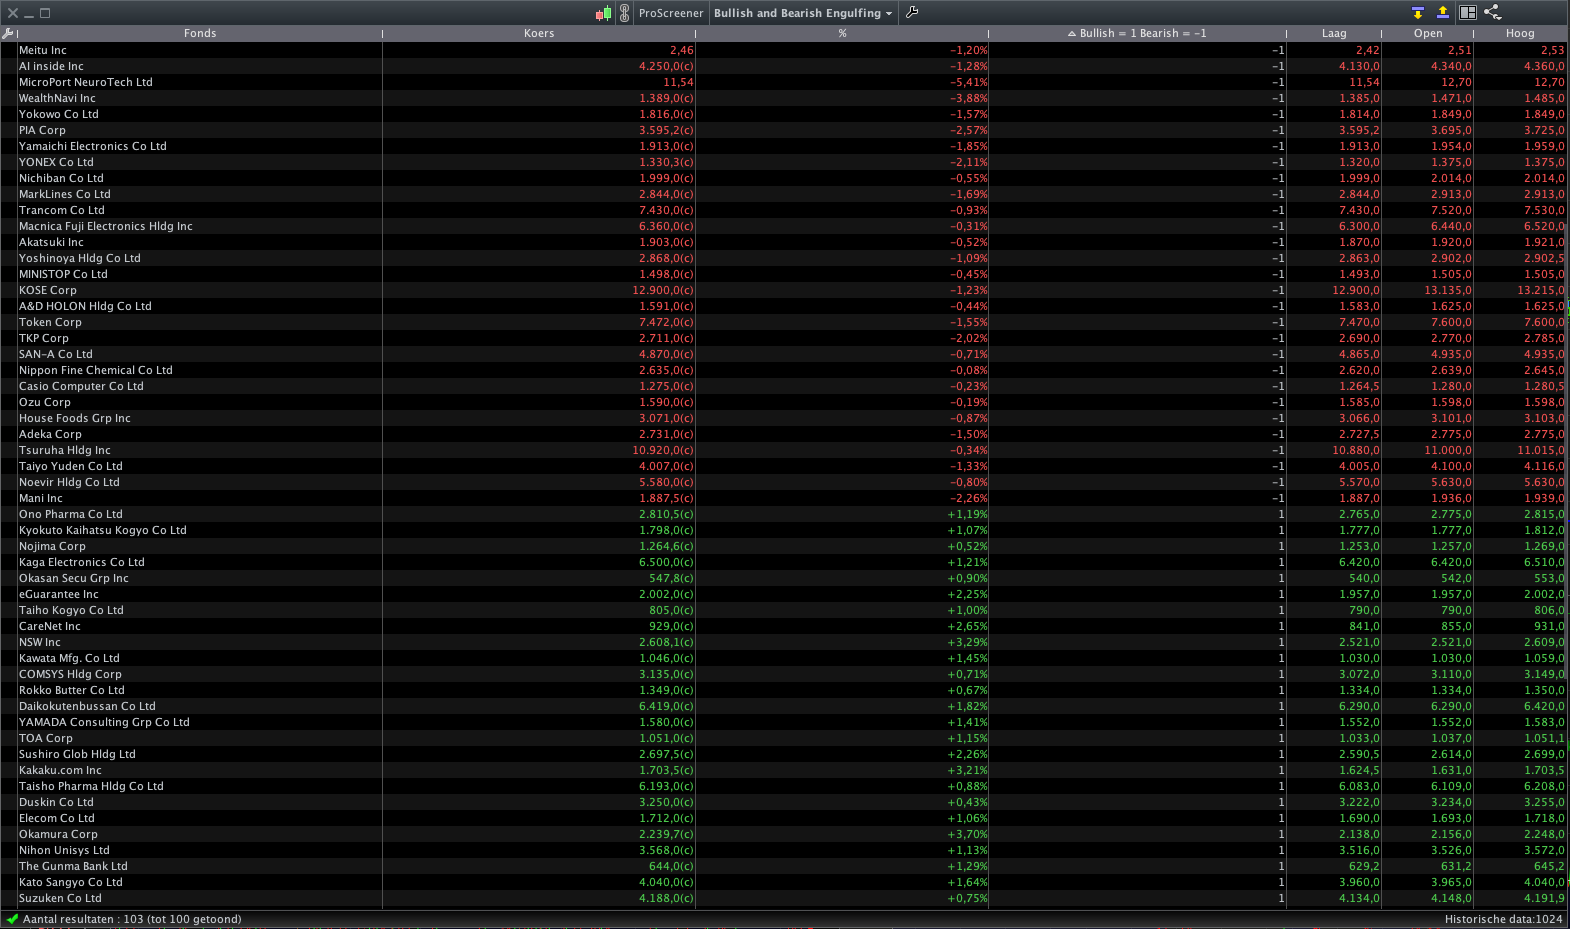This screenshot has height=929, width=1570.
Task: Select Ono Pharma Co Ltd row
Action: 784,514
